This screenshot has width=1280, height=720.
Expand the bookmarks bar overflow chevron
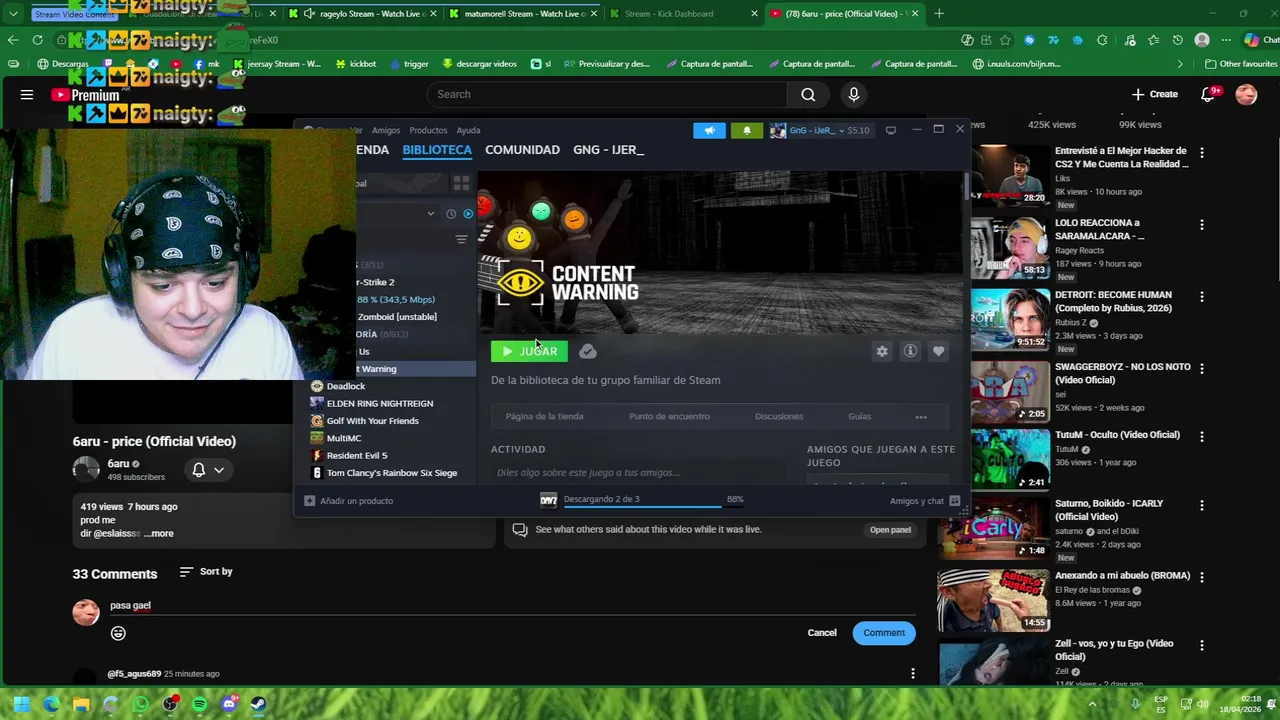click(x=1180, y=64)
